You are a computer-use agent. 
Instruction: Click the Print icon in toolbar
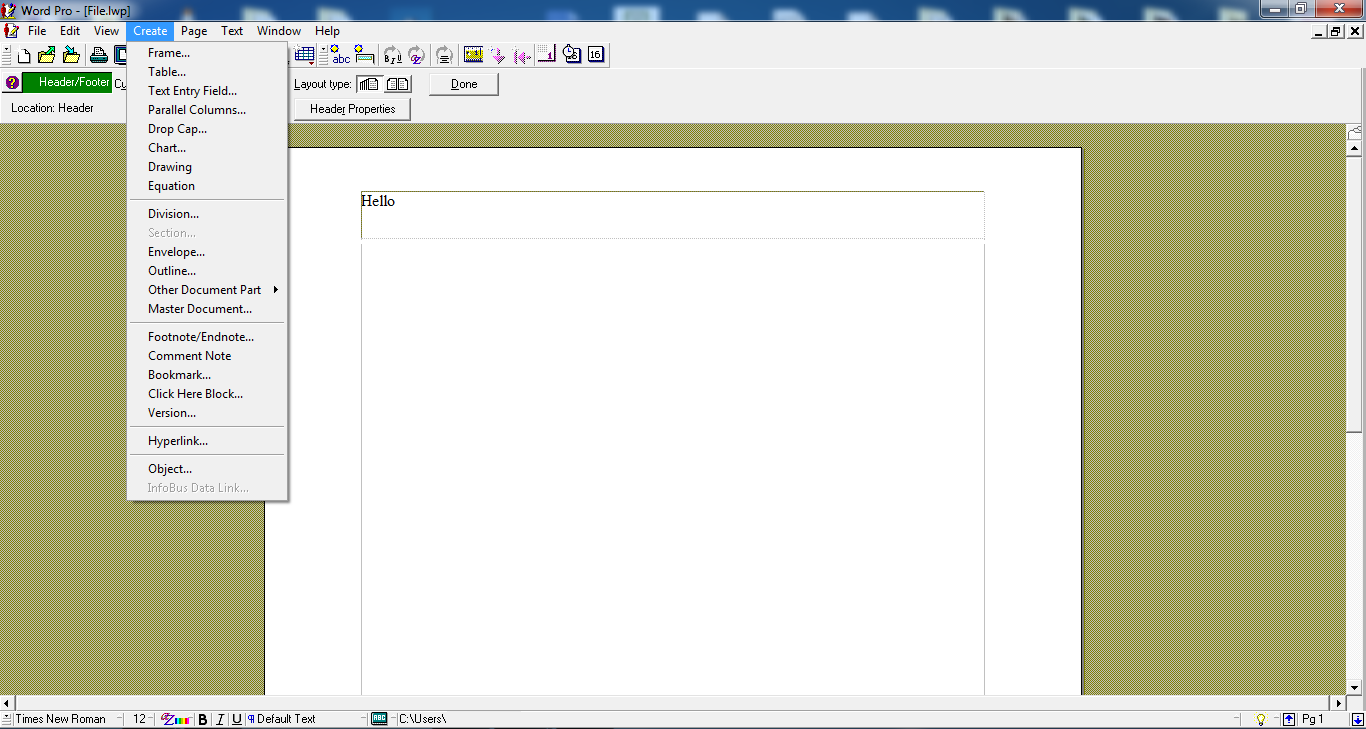point(99,55)
